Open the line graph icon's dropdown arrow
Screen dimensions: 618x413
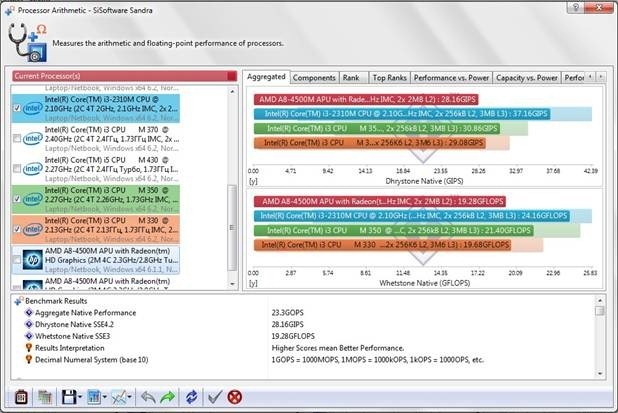click(x=129, y=397)
